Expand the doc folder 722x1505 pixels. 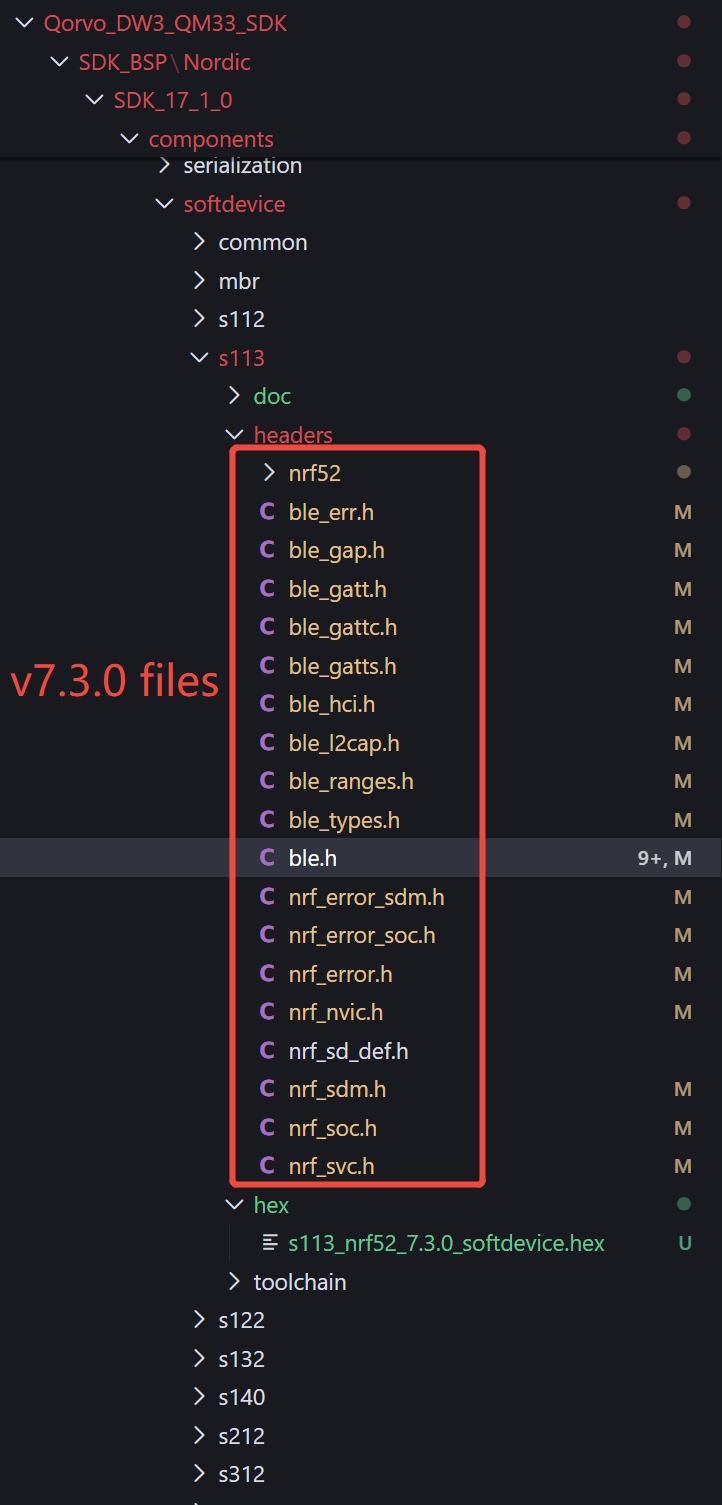(234, 396)
